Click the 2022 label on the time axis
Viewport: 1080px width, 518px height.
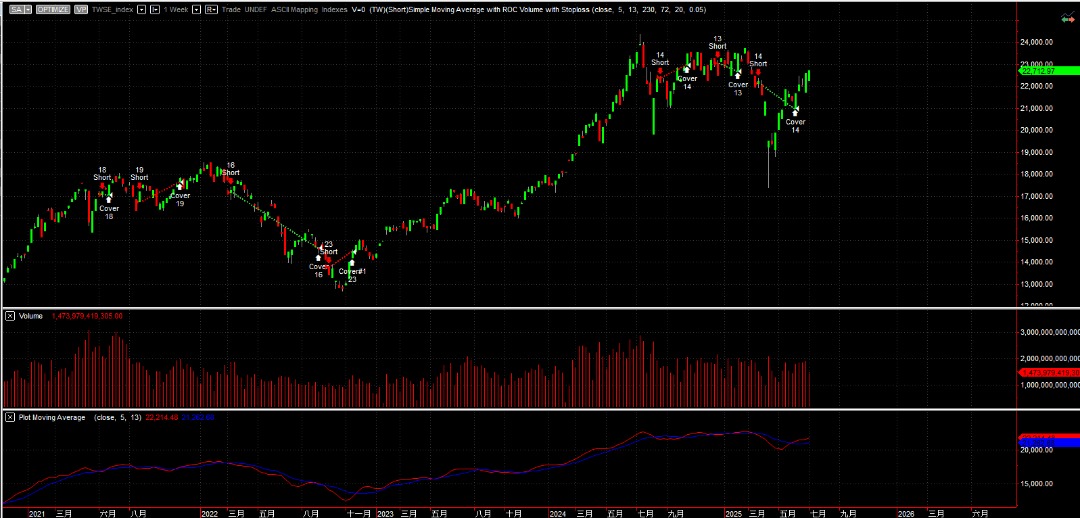click(x=209, y=513)
